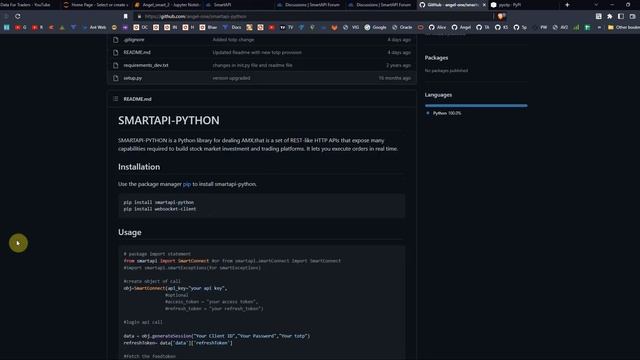Image resolution: width=640 pixels, height=360 pixels.
Task: Open the Angel GitHub bookmark
Action: [x=461, y=27]
